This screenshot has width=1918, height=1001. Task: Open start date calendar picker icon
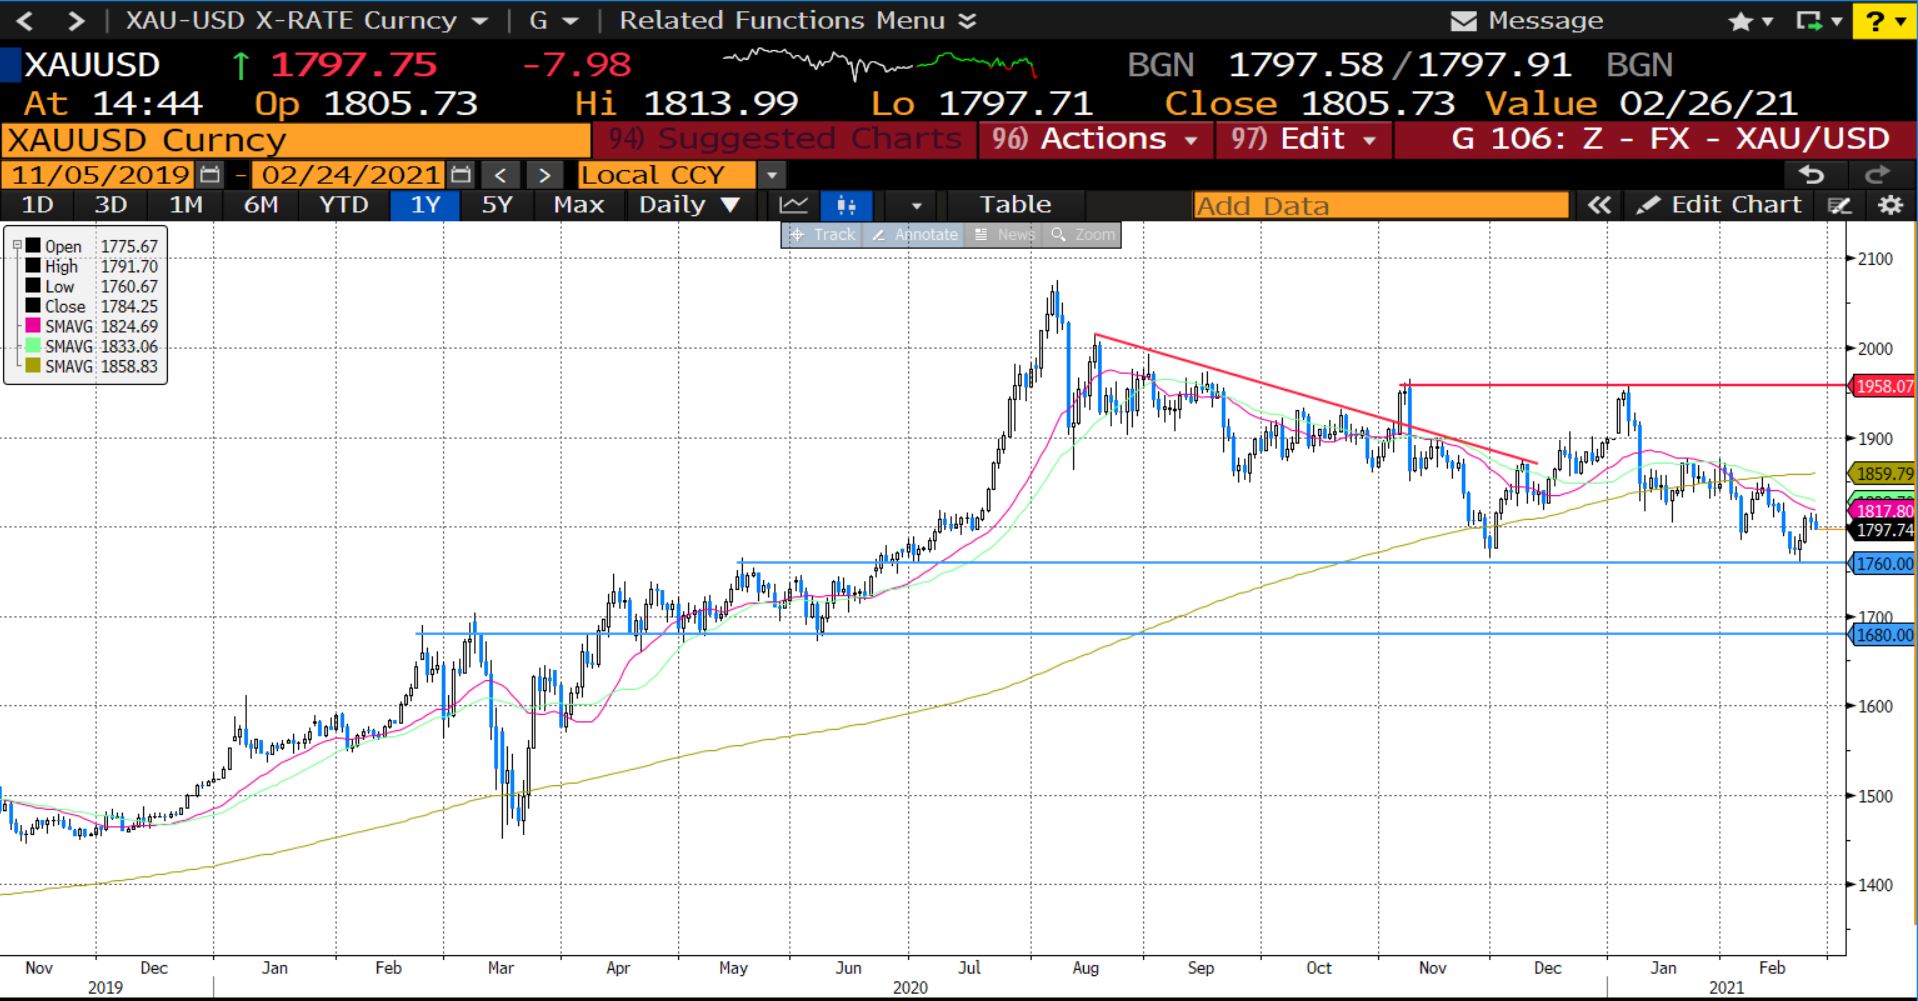[210, 175]
